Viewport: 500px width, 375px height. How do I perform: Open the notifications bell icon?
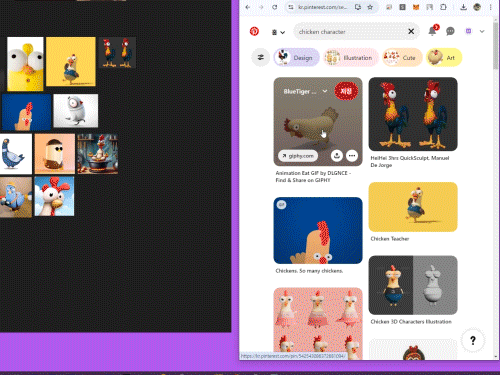tap(432, 31)
